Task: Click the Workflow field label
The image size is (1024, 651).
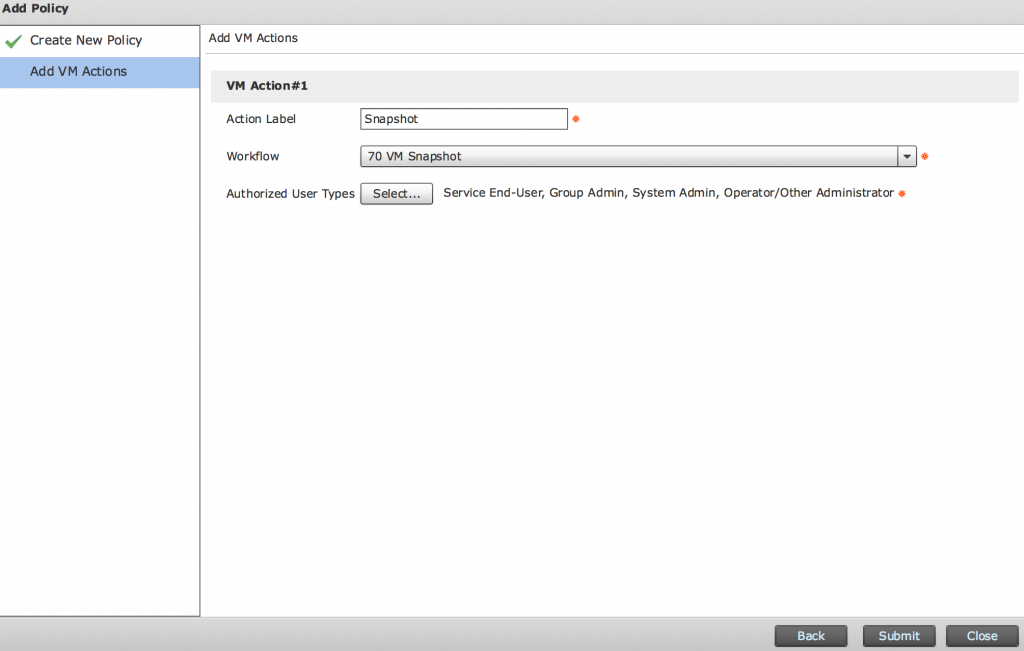Action: point(251,156)
